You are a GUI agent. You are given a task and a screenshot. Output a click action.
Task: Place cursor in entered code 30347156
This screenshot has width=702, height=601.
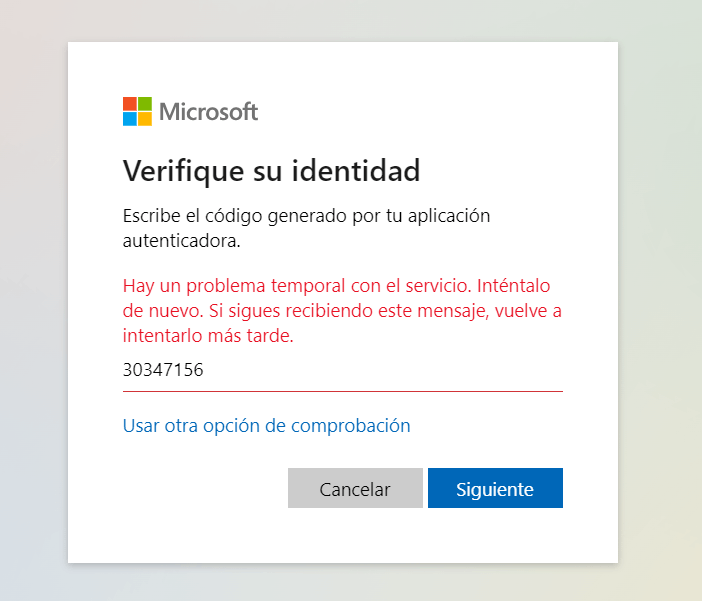(163, 370)
